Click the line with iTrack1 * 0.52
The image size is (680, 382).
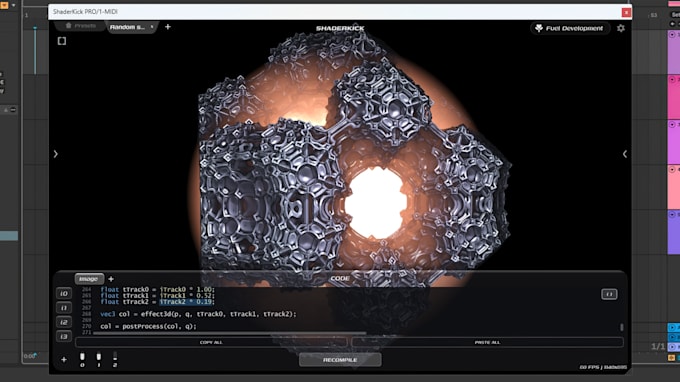pyautogui.click(x=157, y=296)
